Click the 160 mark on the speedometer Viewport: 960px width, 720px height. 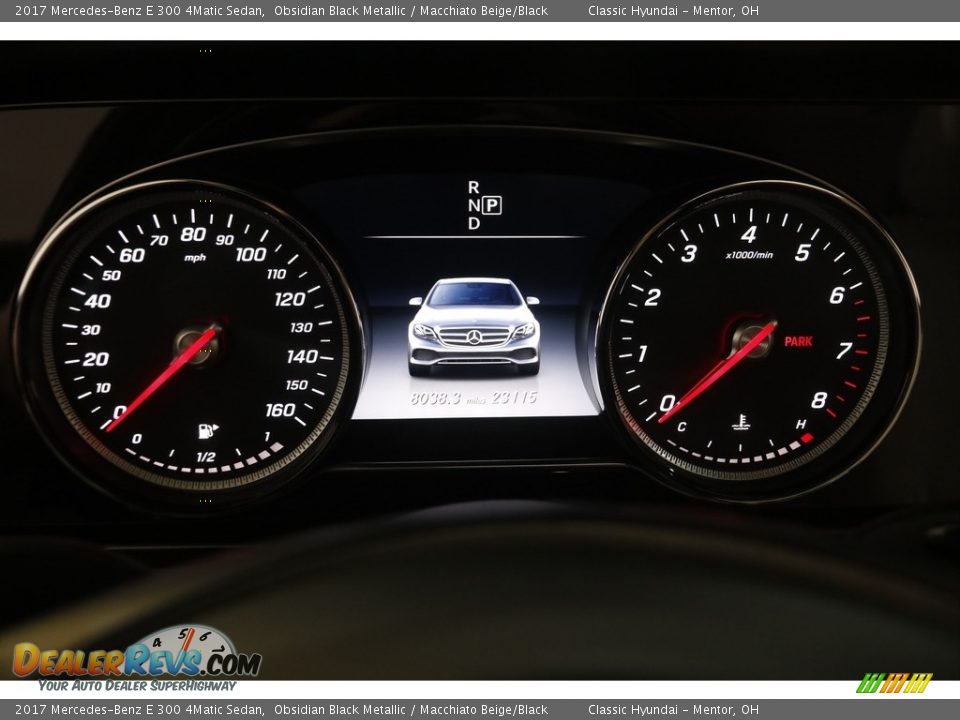(x=280, y=410)
